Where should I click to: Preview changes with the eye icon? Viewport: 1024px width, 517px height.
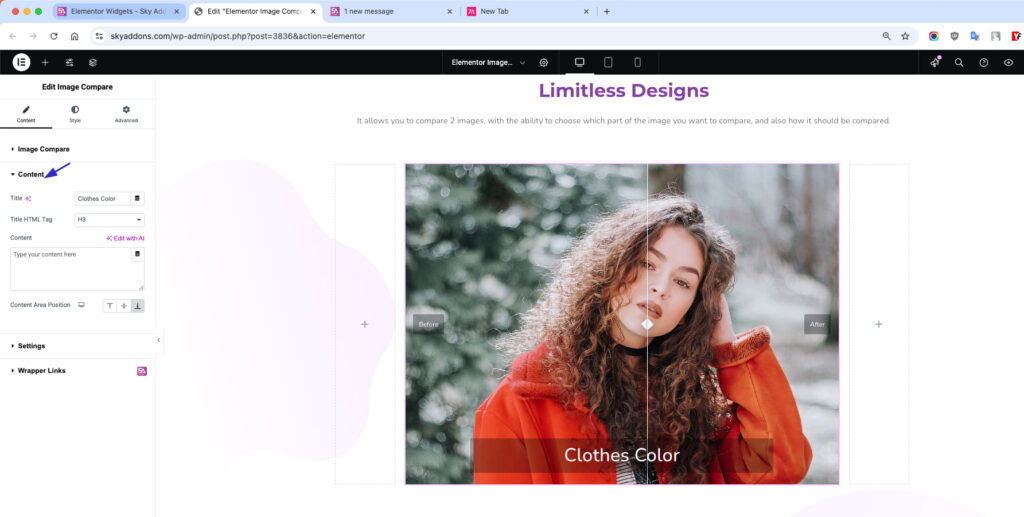coord(1008,63)
